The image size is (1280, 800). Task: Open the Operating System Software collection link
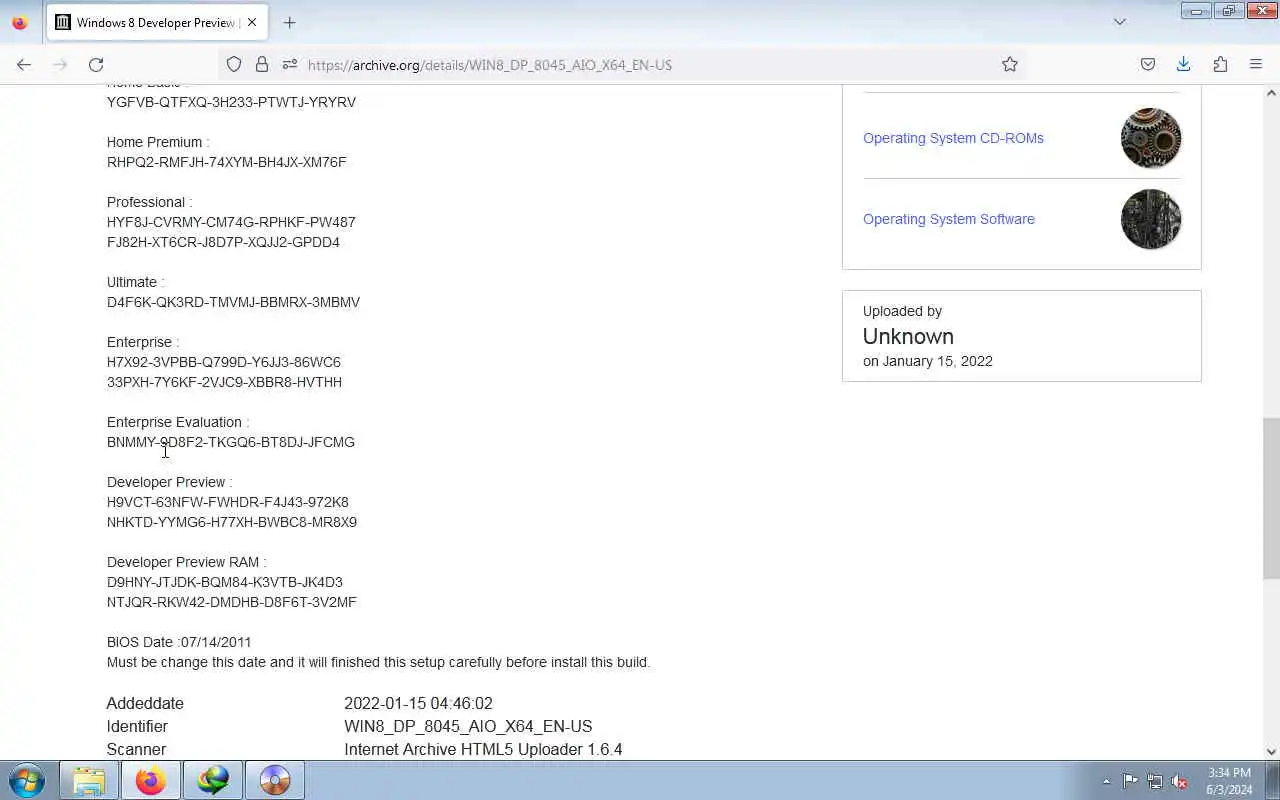point(949,219)
